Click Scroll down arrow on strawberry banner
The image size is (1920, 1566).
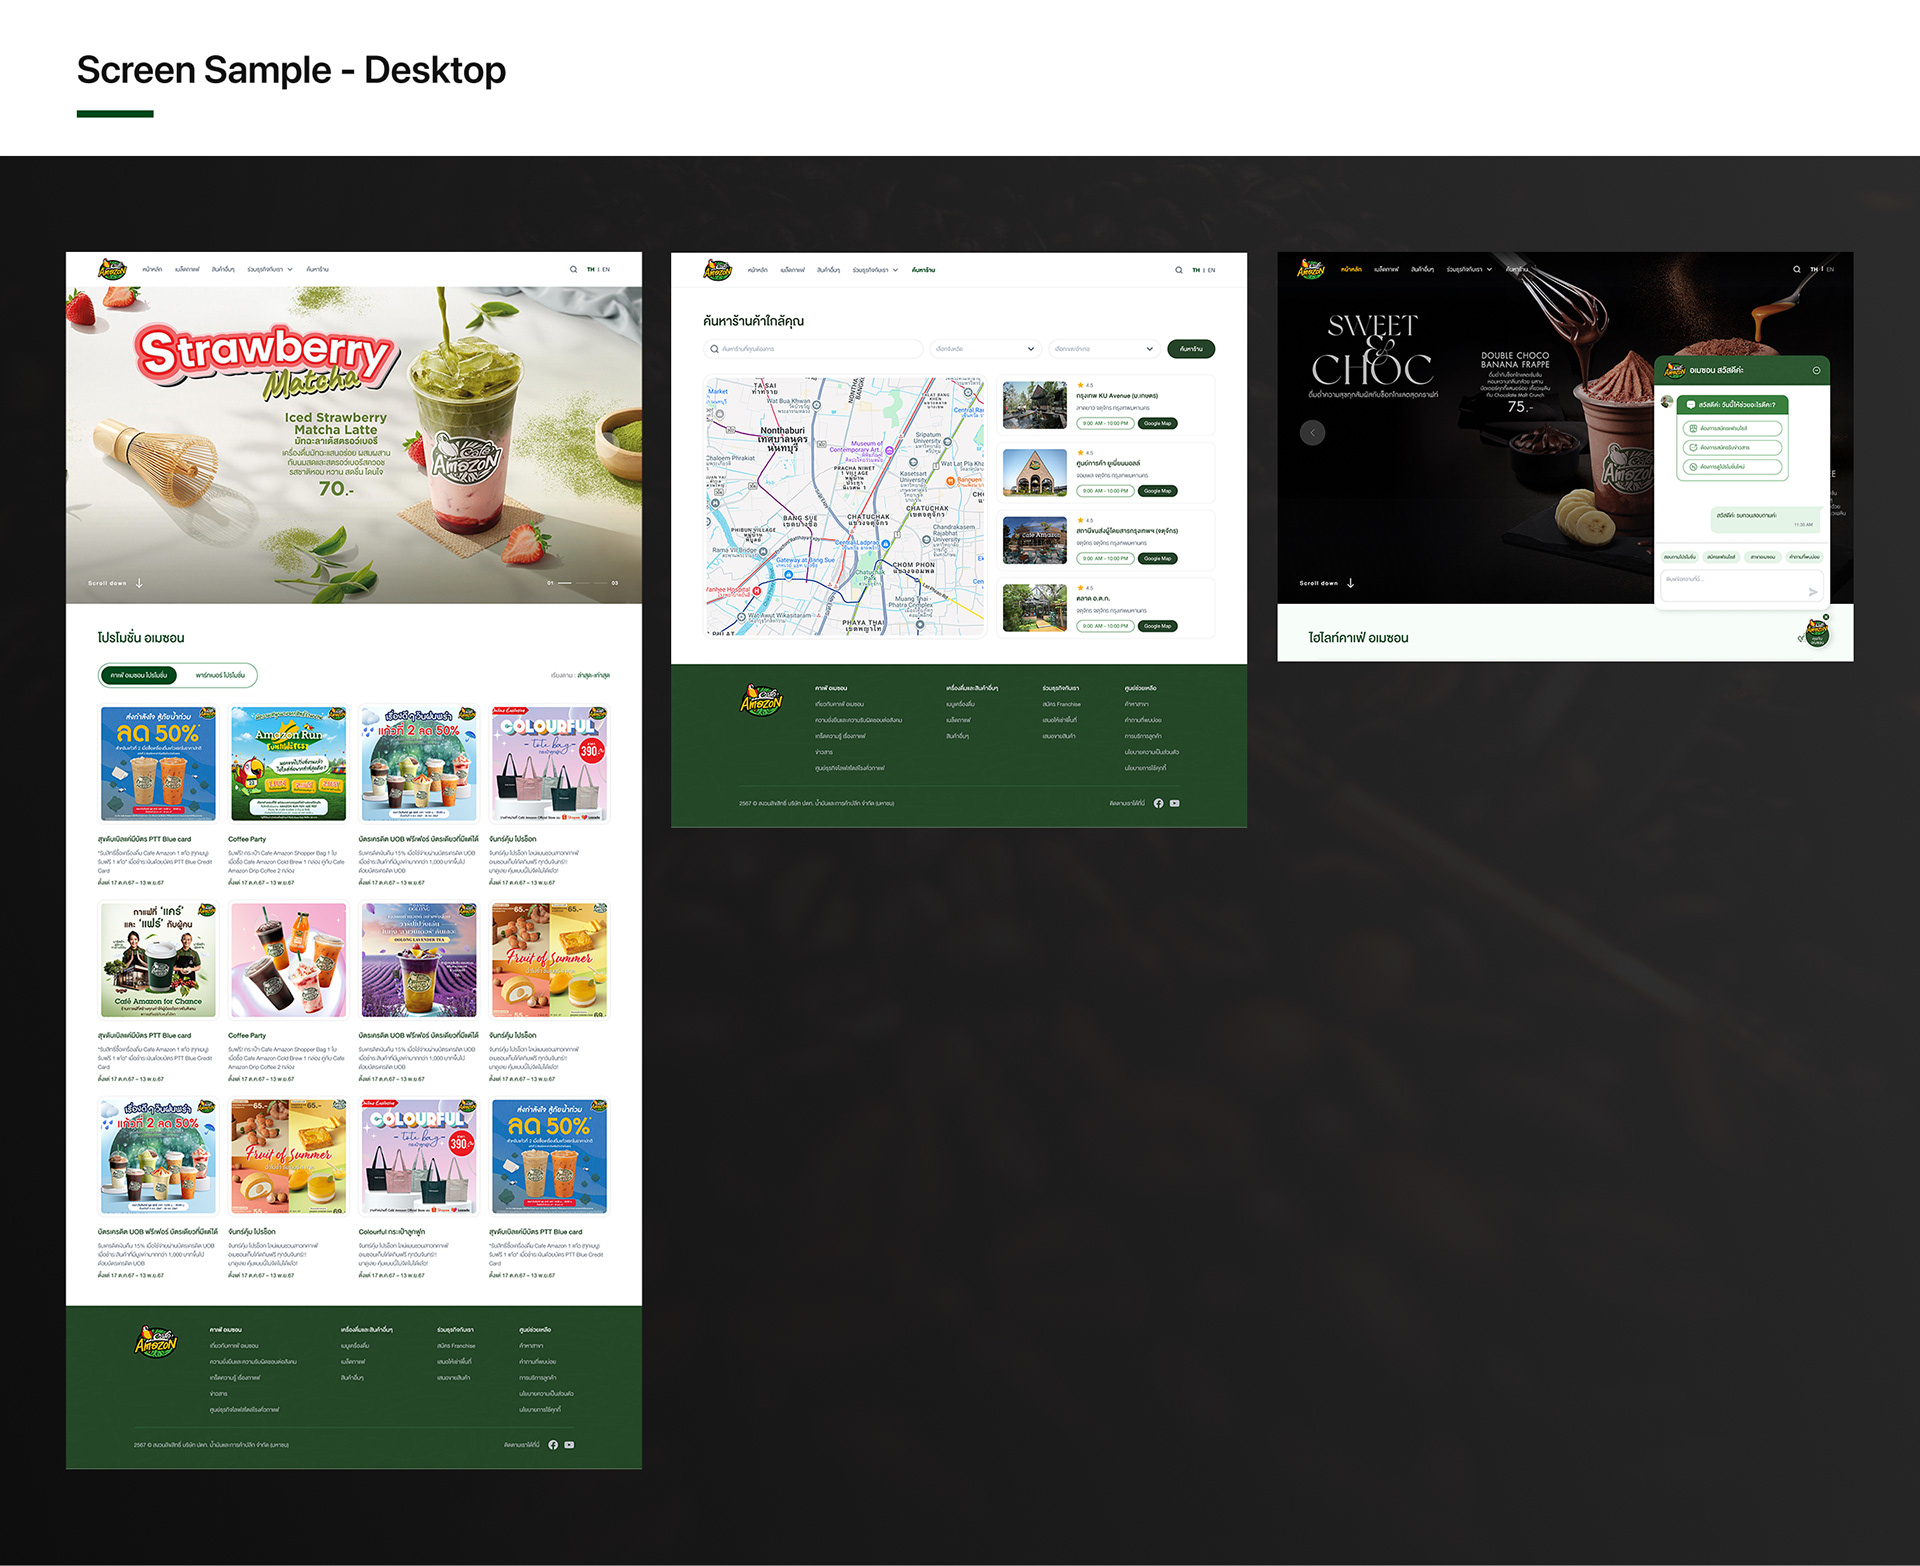[139, 583]
